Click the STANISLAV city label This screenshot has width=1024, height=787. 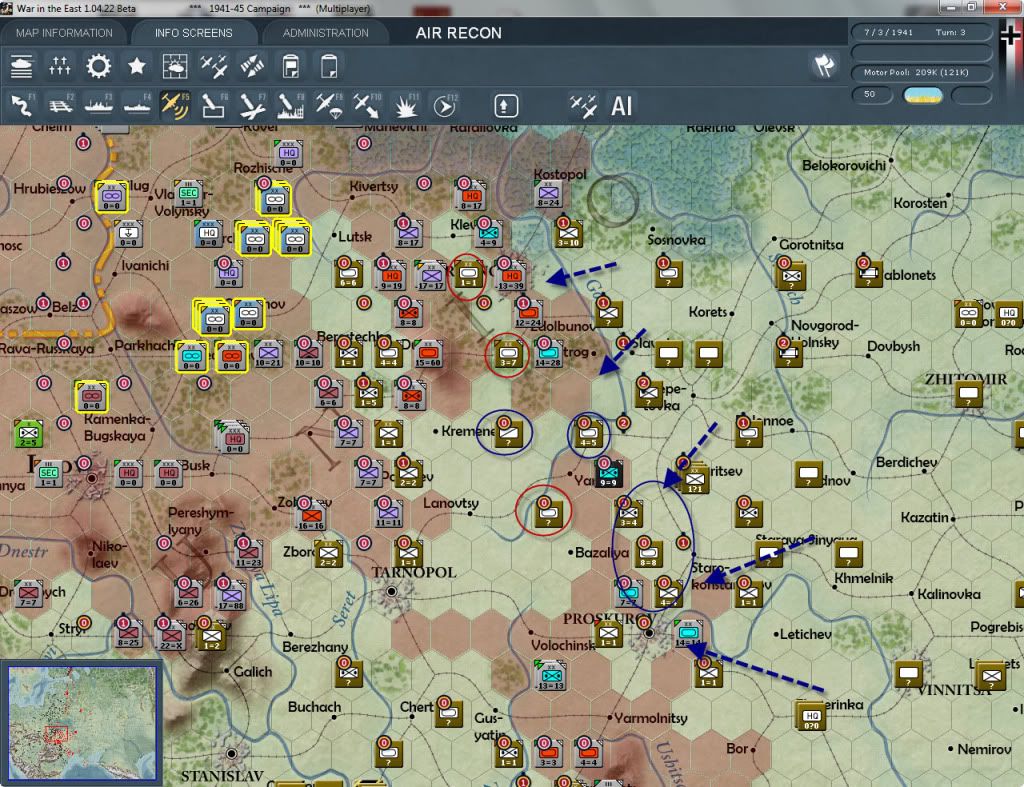coord(222,776)
